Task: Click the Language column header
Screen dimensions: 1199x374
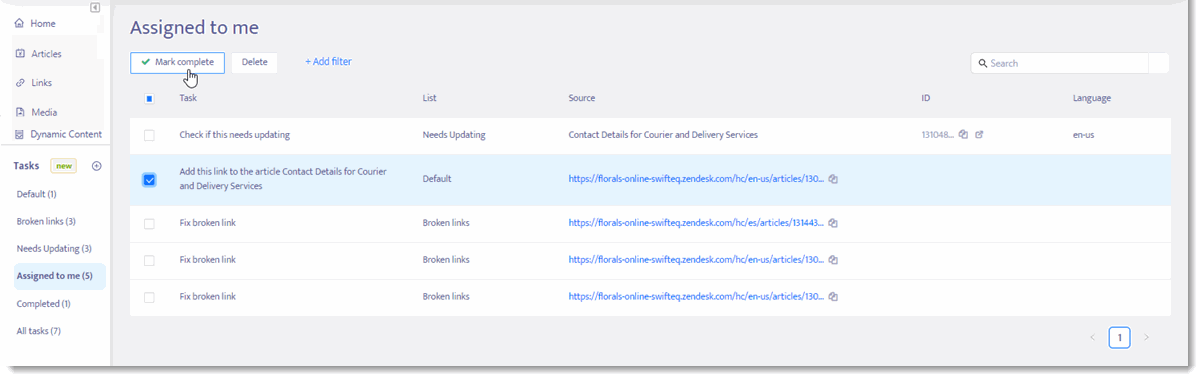Action: tap(1092, 99)
